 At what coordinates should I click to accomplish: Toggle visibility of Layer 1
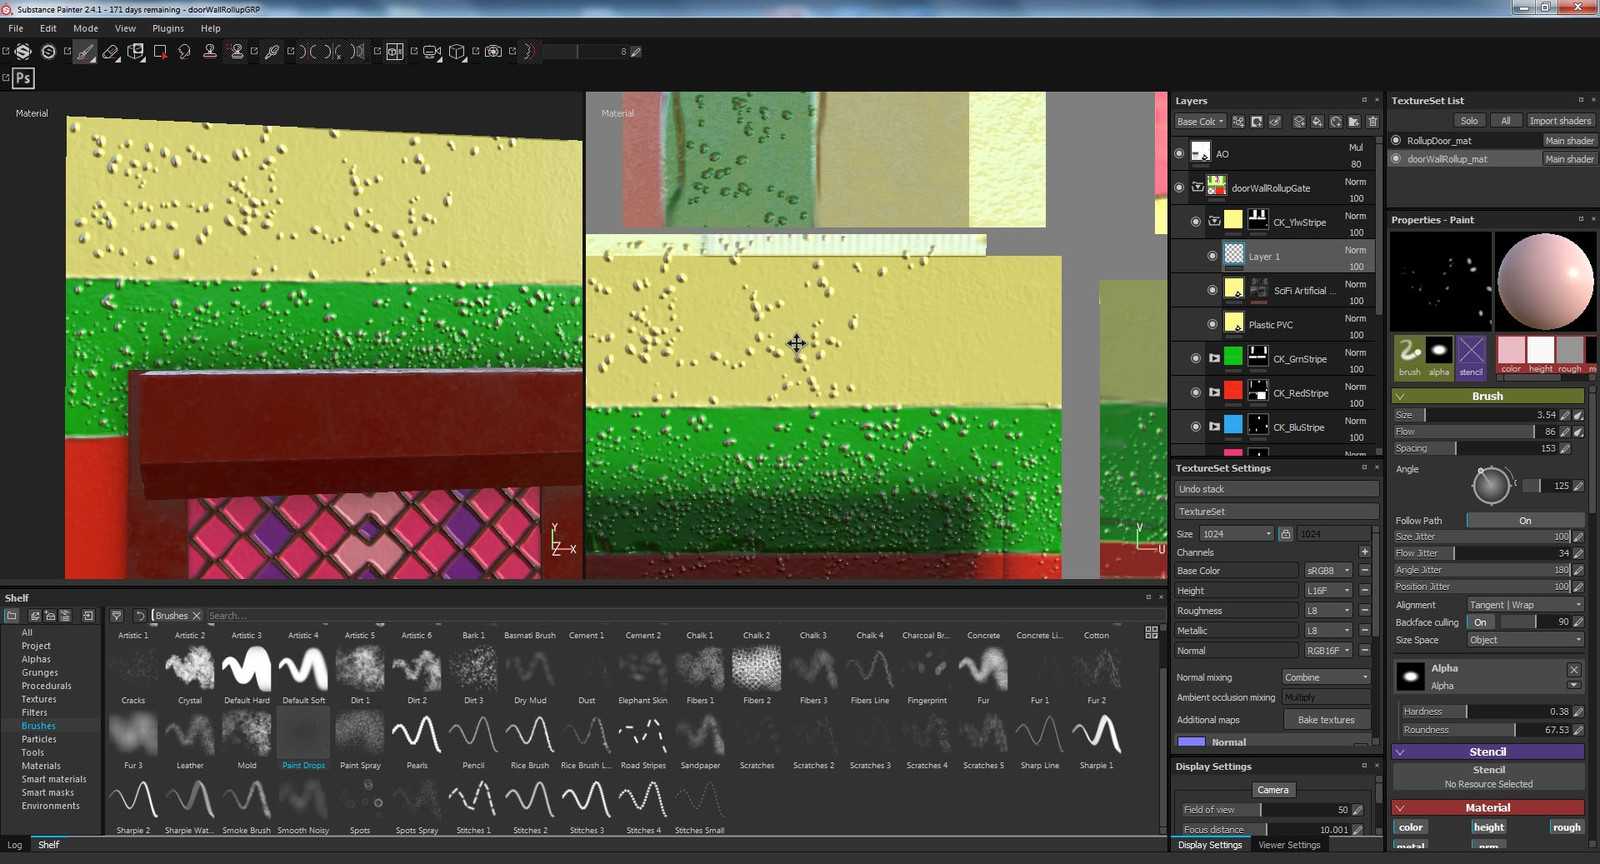1212,256
